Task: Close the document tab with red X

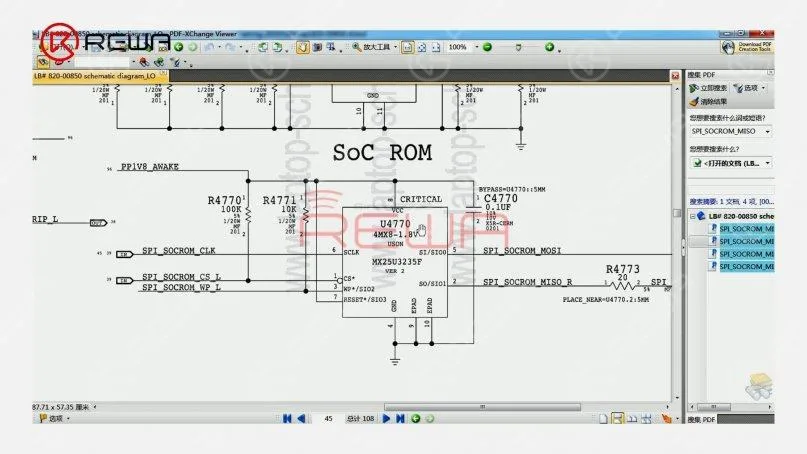Action: pyautogui.click(x=675, y=76)
